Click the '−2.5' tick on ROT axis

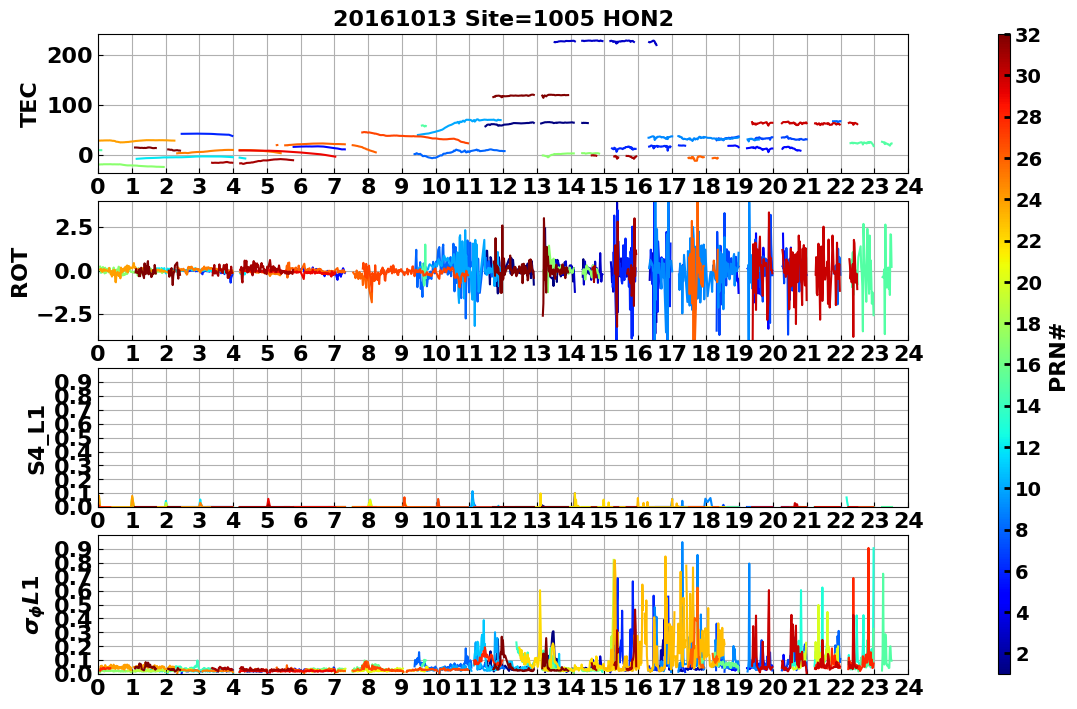pos(65,315)
